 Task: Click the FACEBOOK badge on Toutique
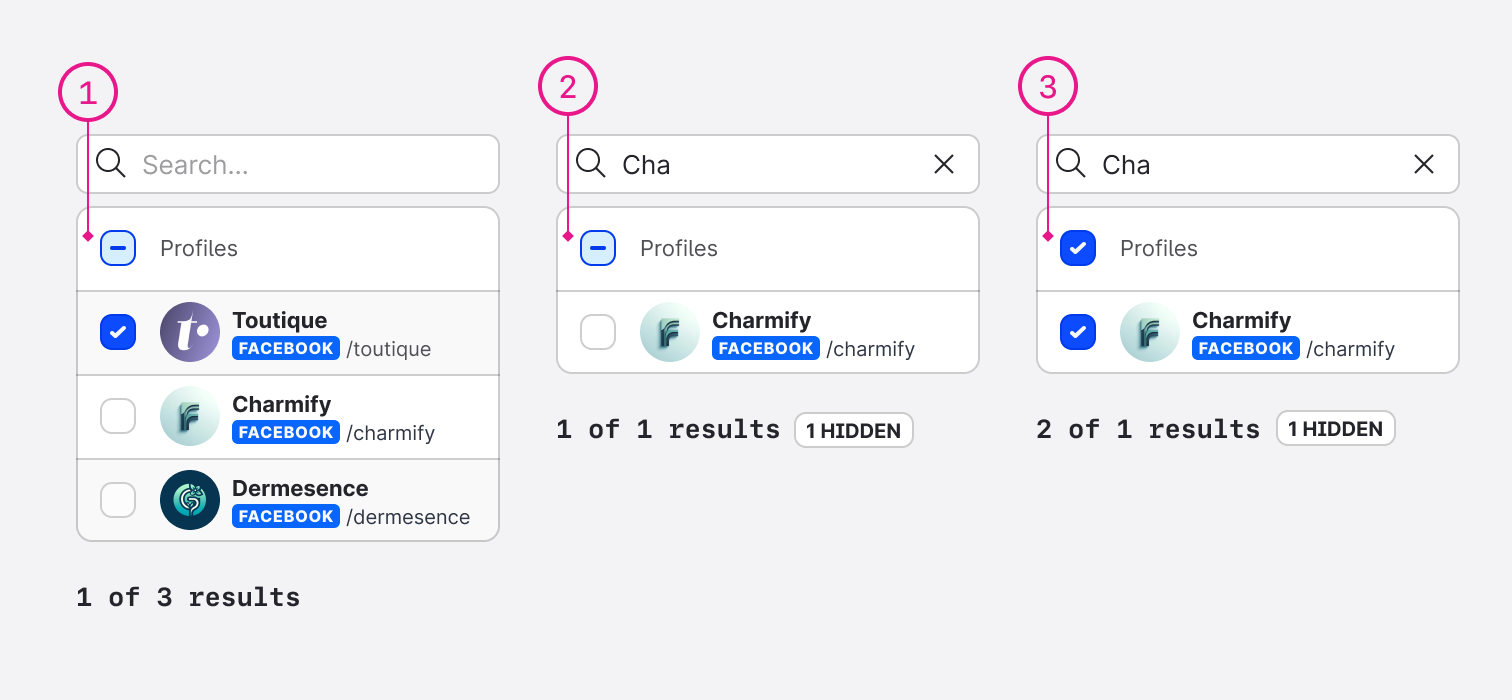[286, 348]
